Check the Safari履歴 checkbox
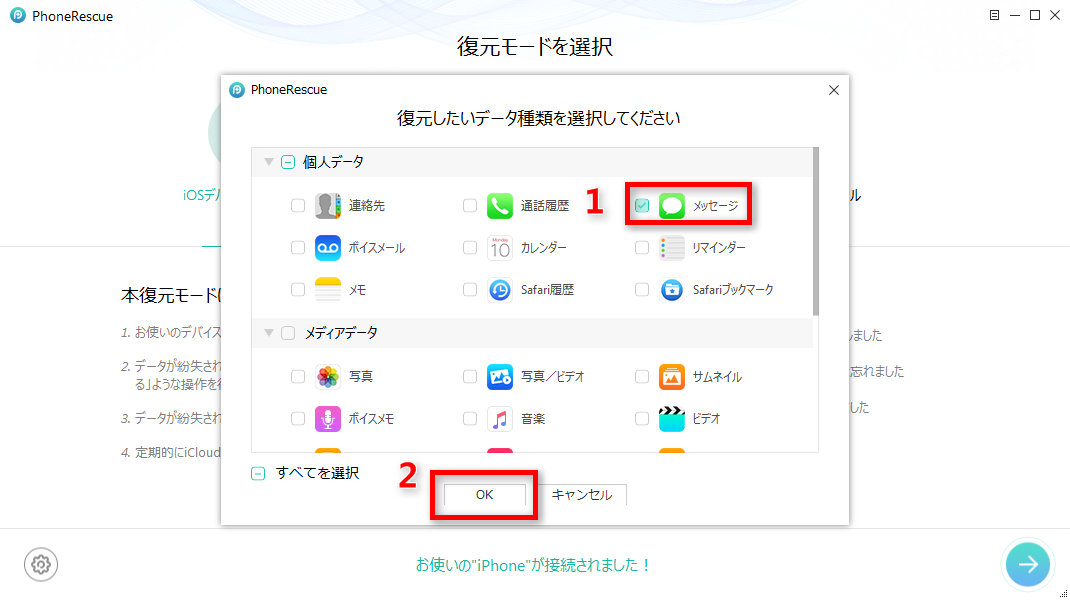Screen dimensions: 1070x600 (469, 290)
